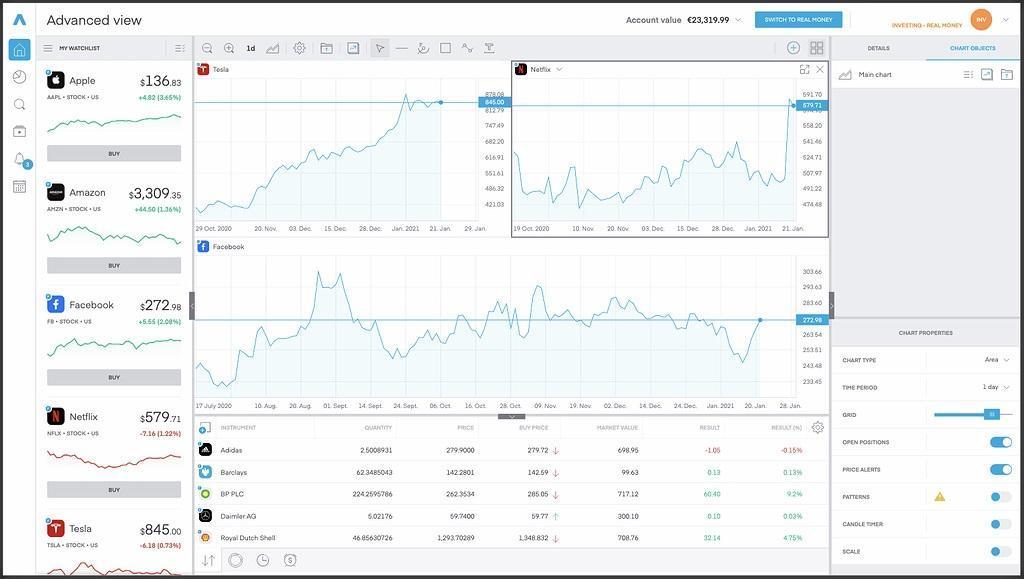Sort positions by Result (%) column header
Screen dimensions: 1024x579
tap(786, 428)
